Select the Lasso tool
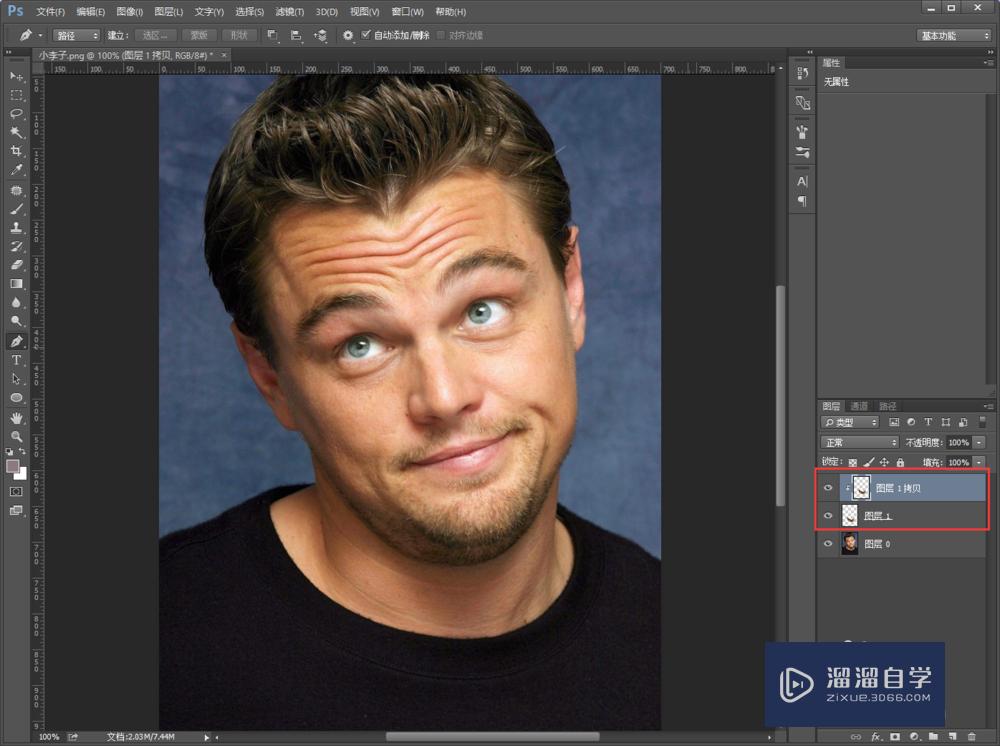Image resolution: width=1000 pixels, height=746 pixels. click(x=16, y=114)
